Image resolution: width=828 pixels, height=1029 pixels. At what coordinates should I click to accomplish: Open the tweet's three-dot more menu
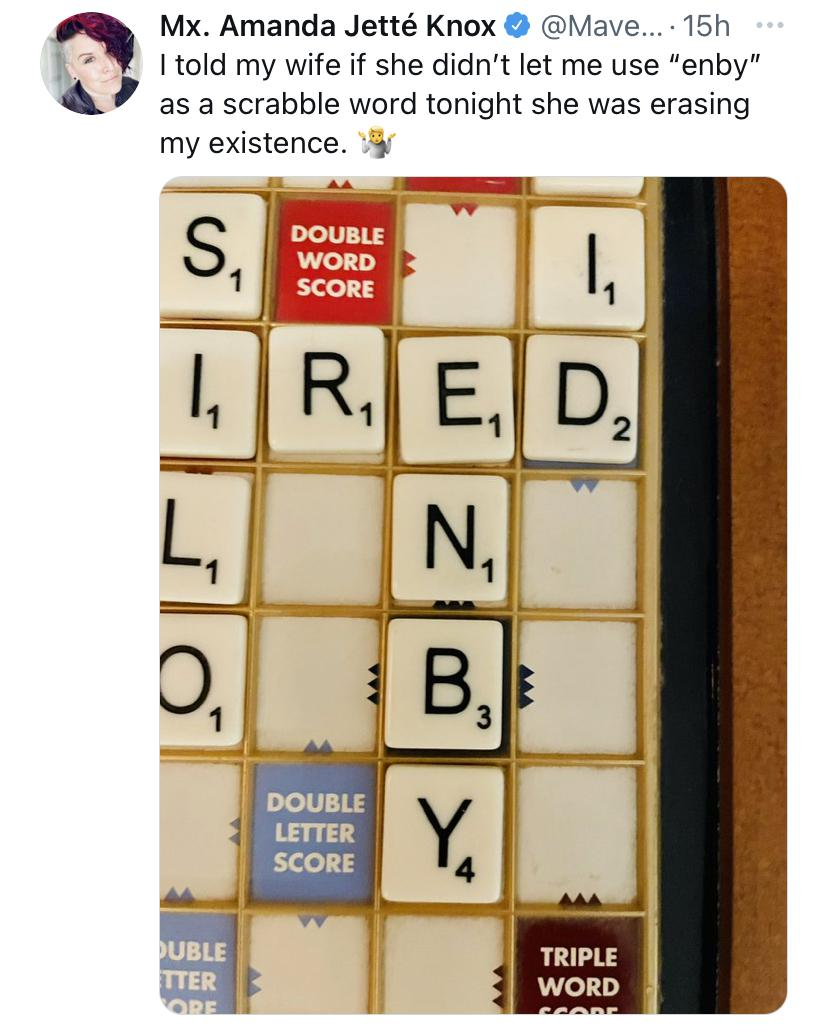click(770, 26)
